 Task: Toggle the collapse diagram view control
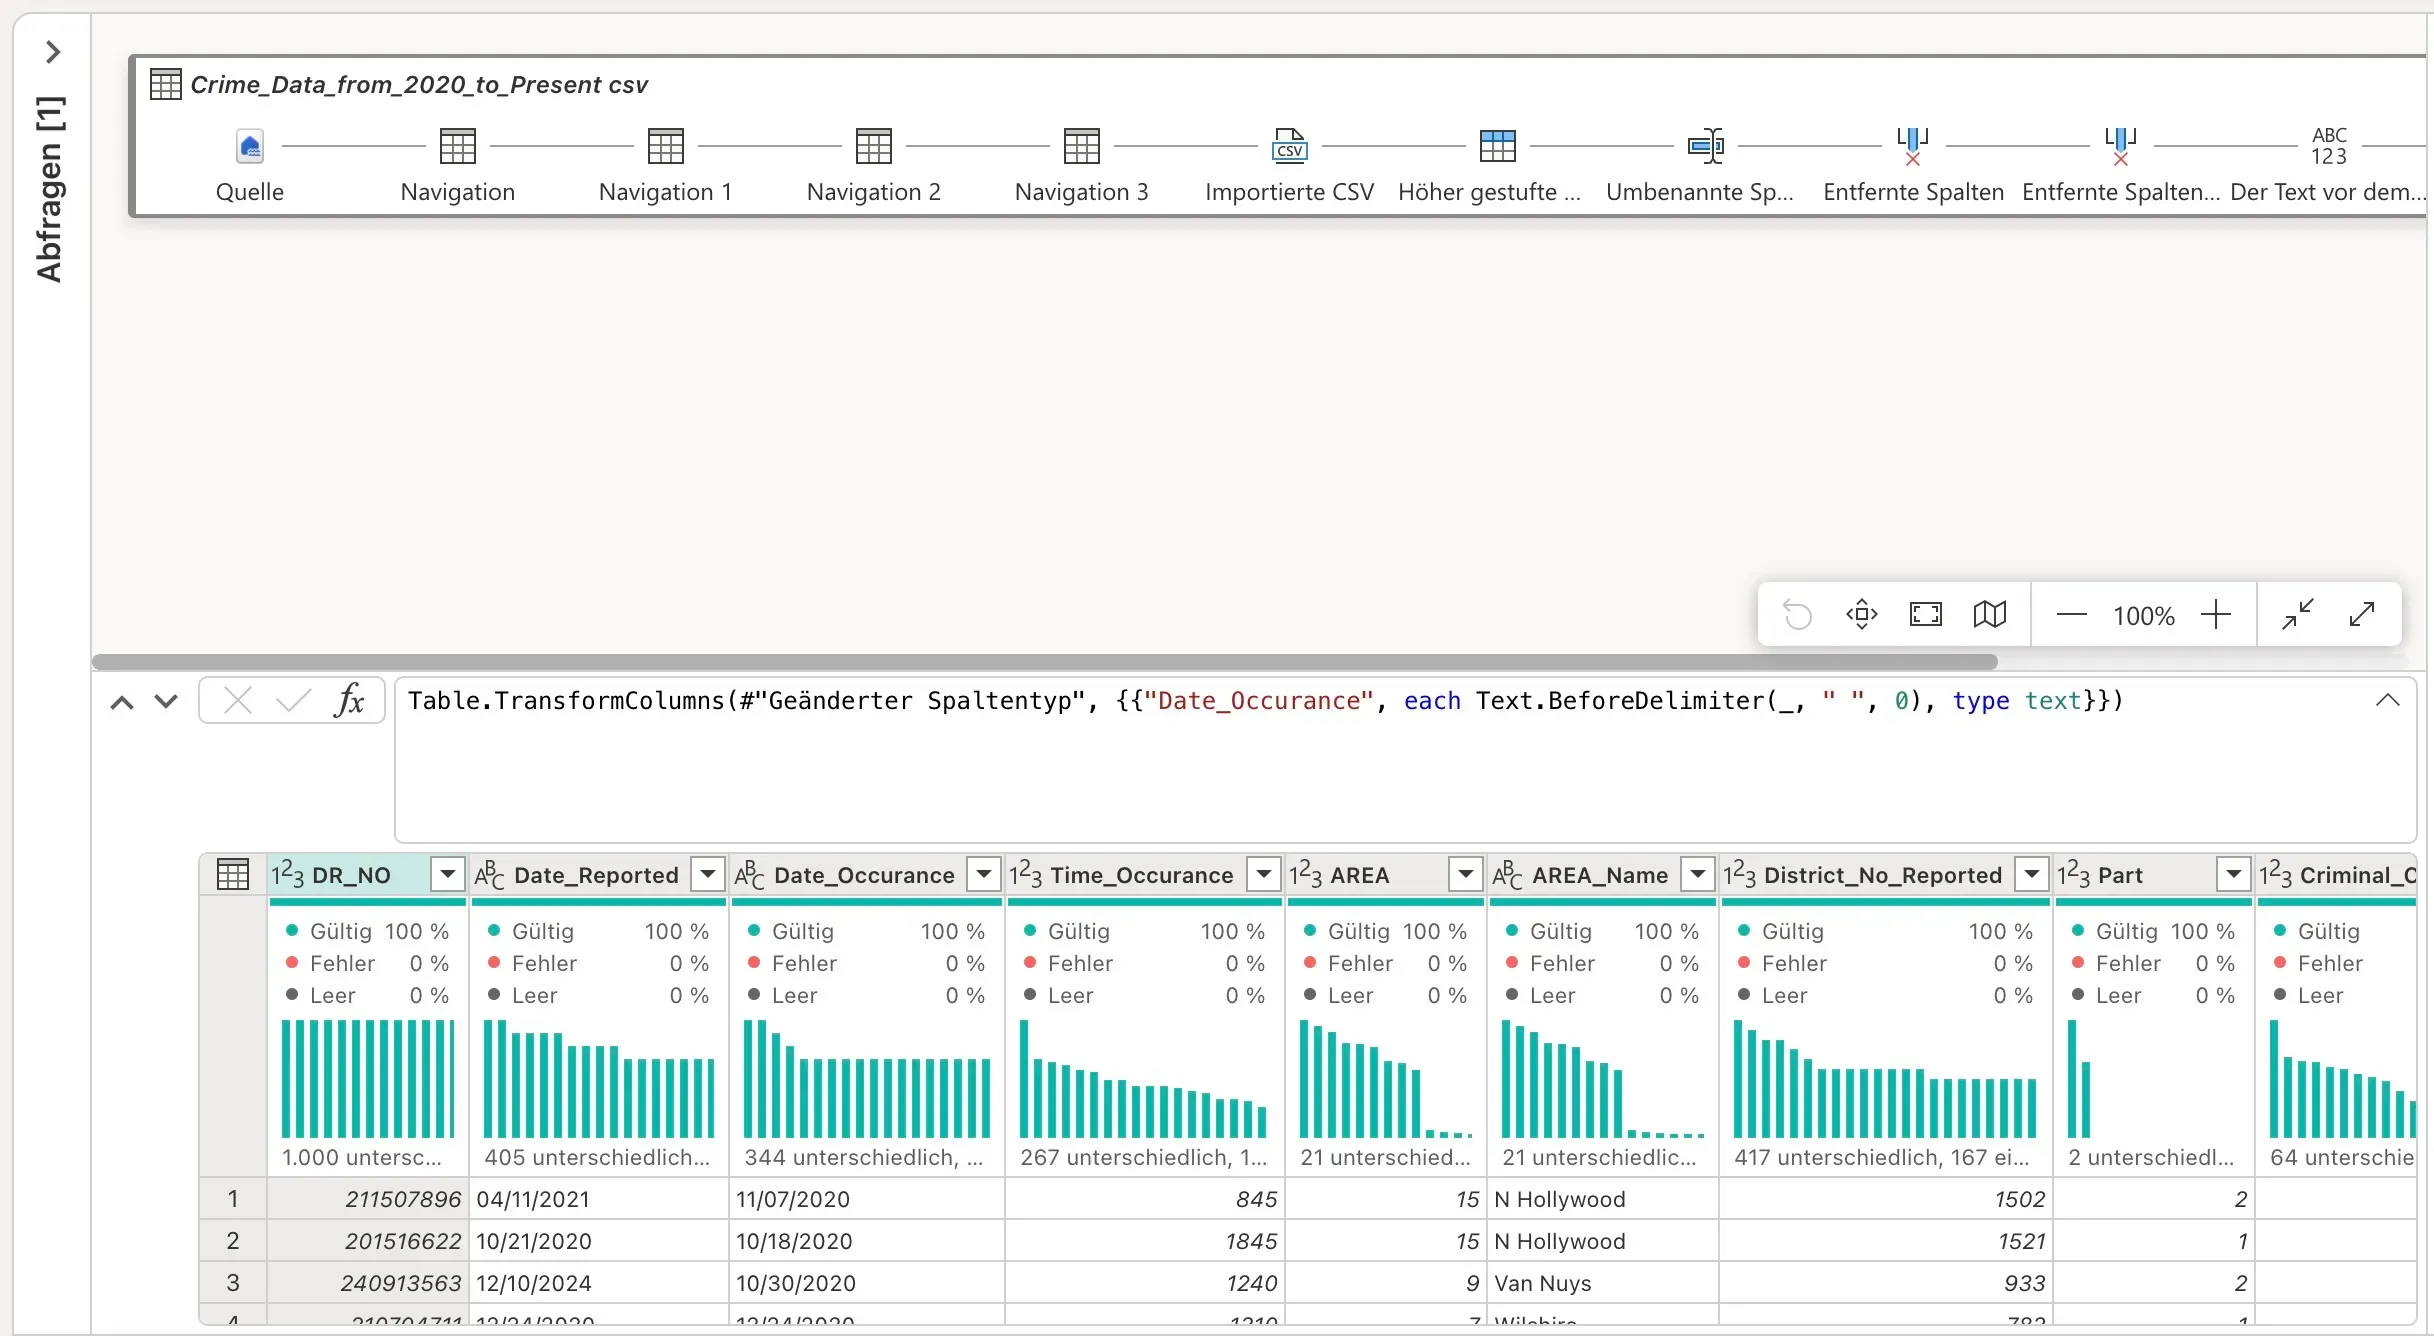[2297, 613]
